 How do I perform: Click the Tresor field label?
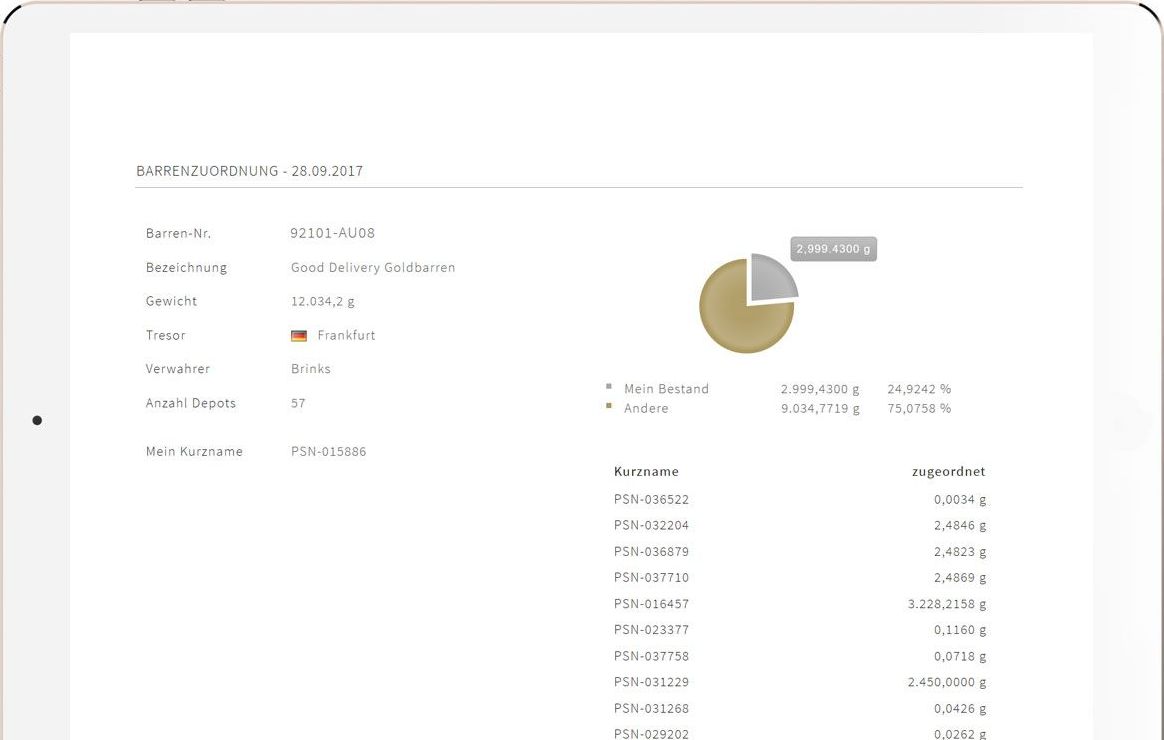pos(166,335)
